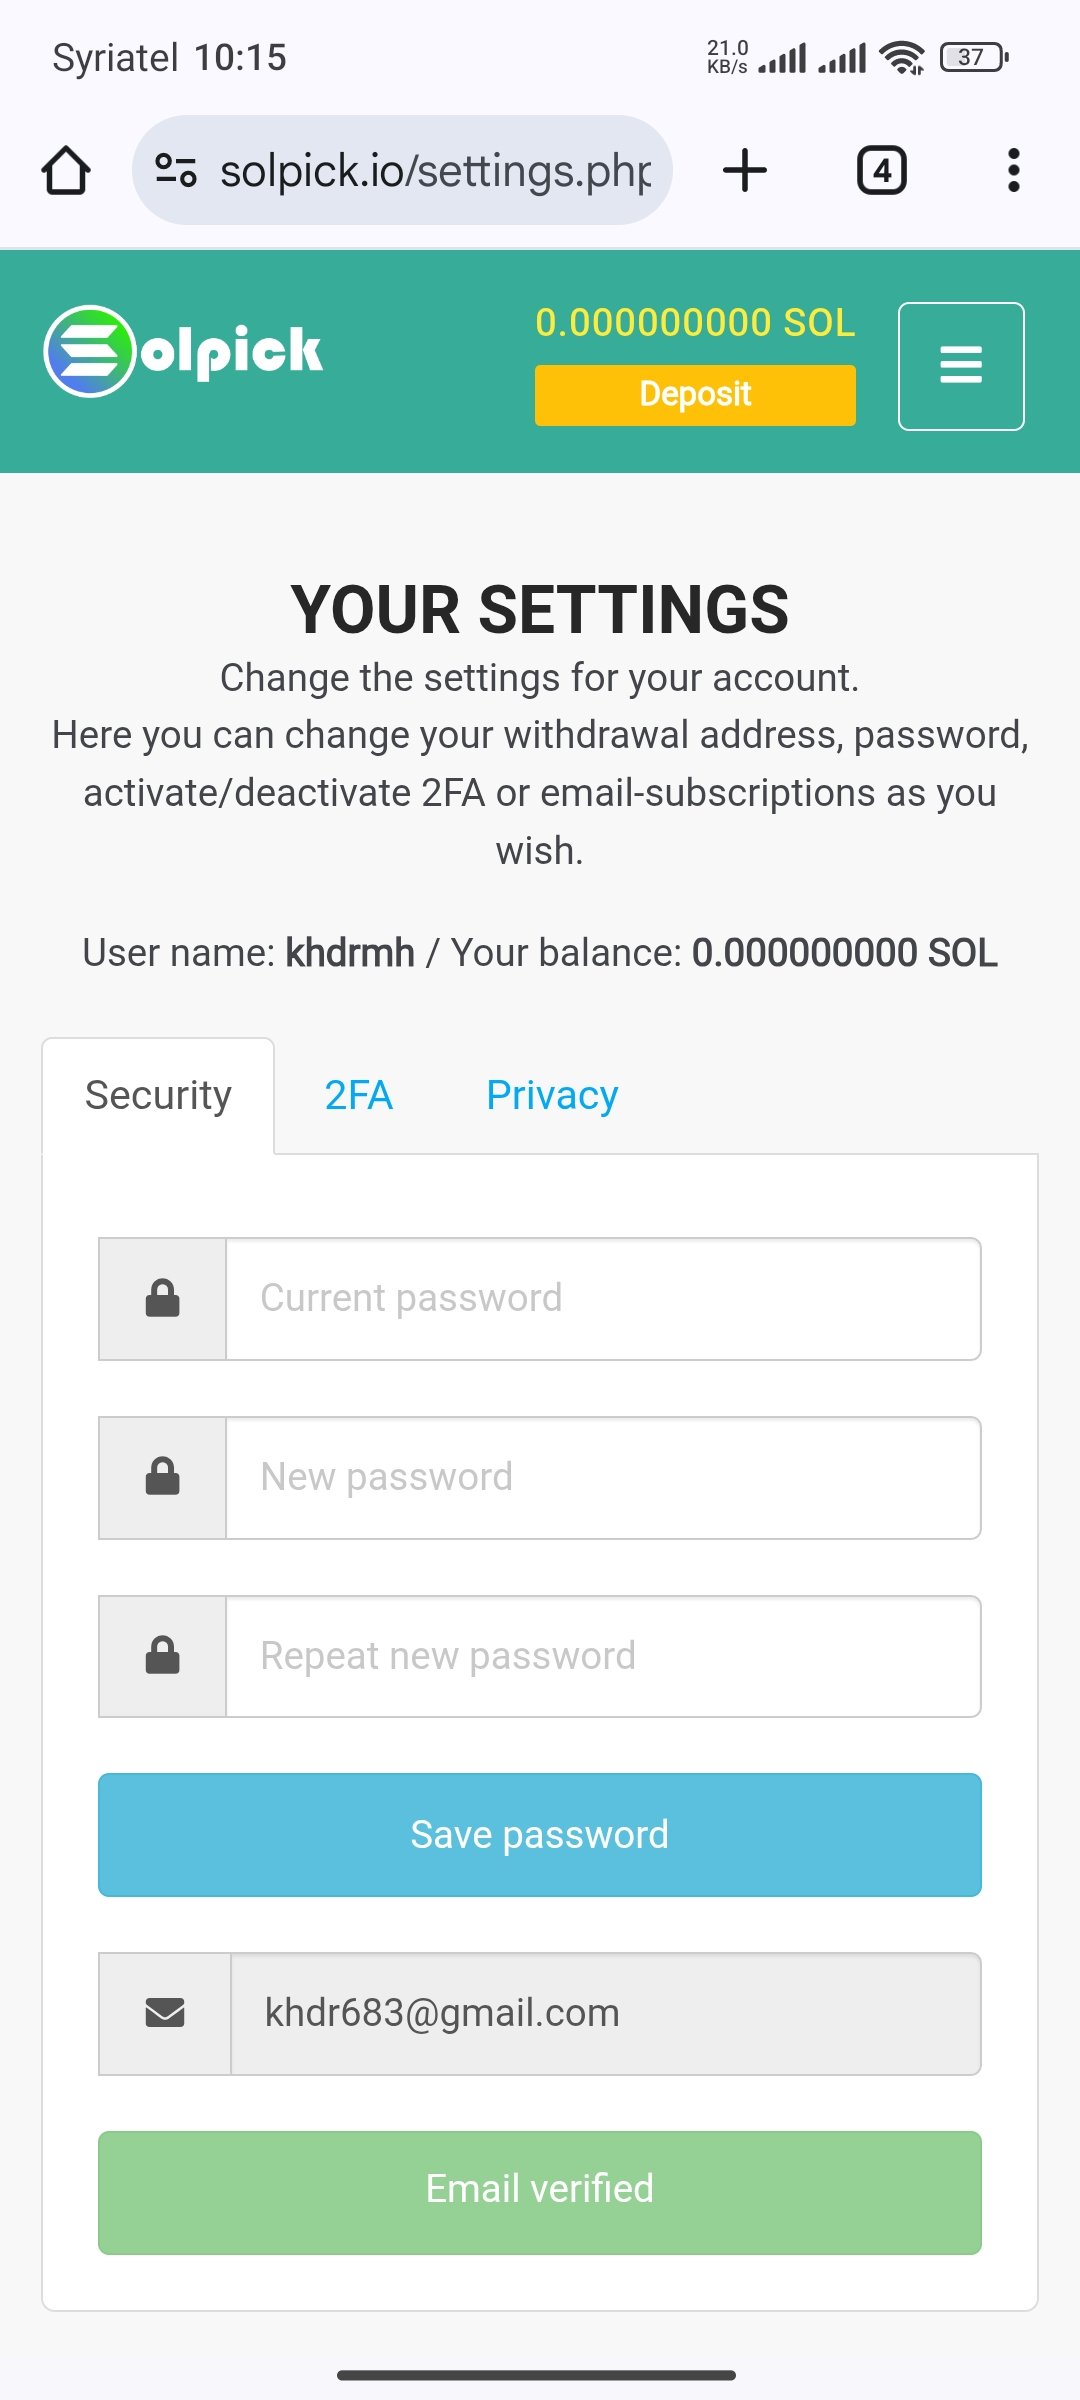
Task: Focus the Repeat new password field
Action: 603,1657
